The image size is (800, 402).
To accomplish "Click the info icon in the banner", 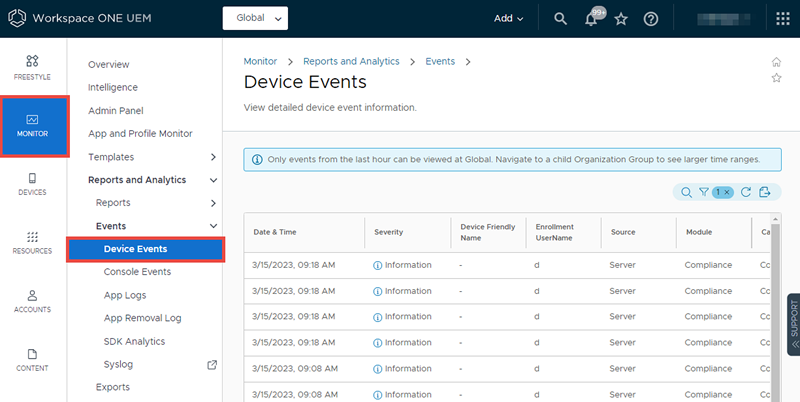I will tap(257, 160).
